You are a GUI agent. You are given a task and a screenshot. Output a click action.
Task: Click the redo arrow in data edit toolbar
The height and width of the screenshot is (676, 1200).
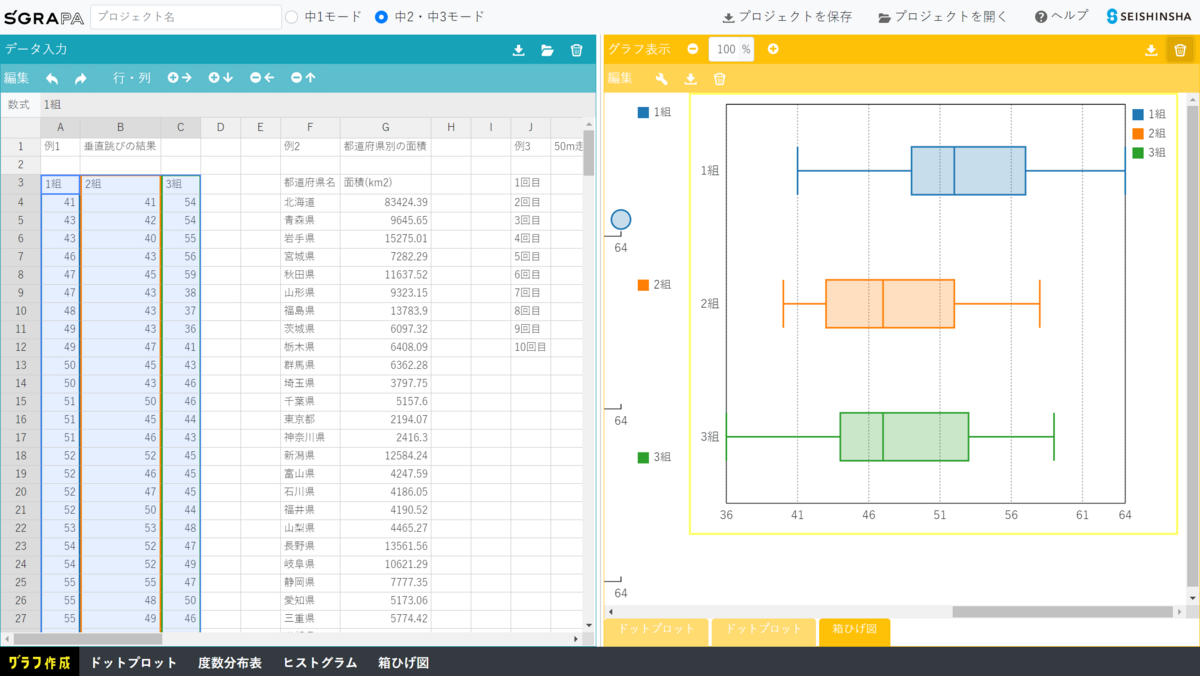click(81, 78)
